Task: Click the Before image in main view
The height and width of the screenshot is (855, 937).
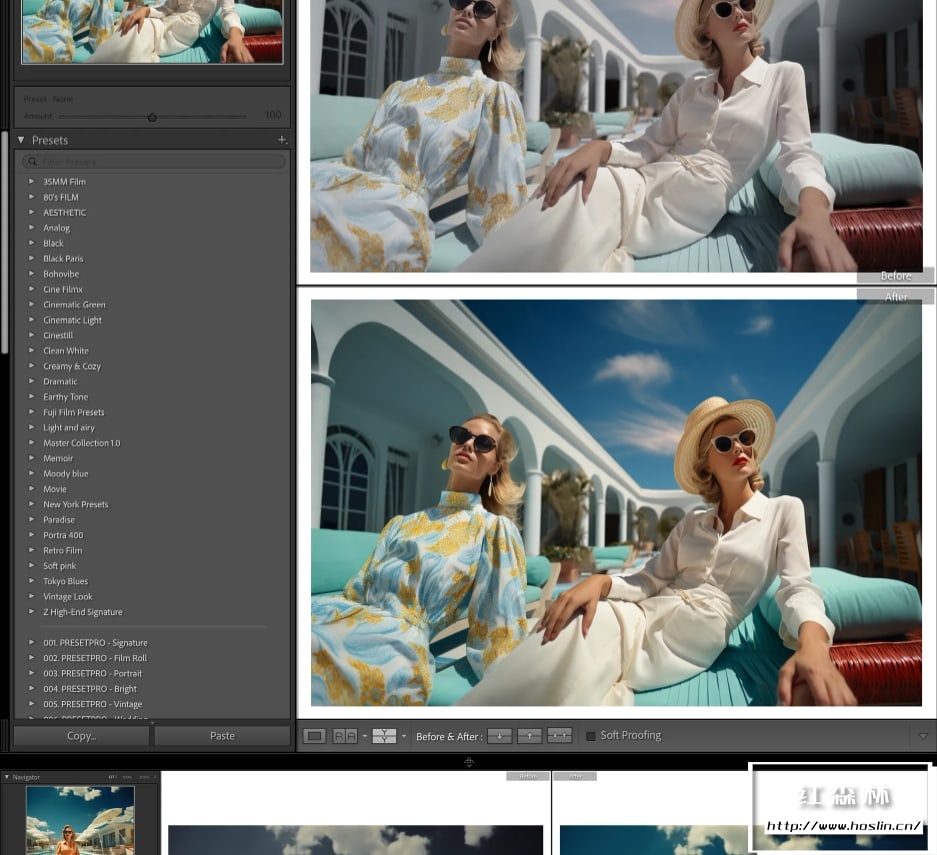Action: [616, 136]
